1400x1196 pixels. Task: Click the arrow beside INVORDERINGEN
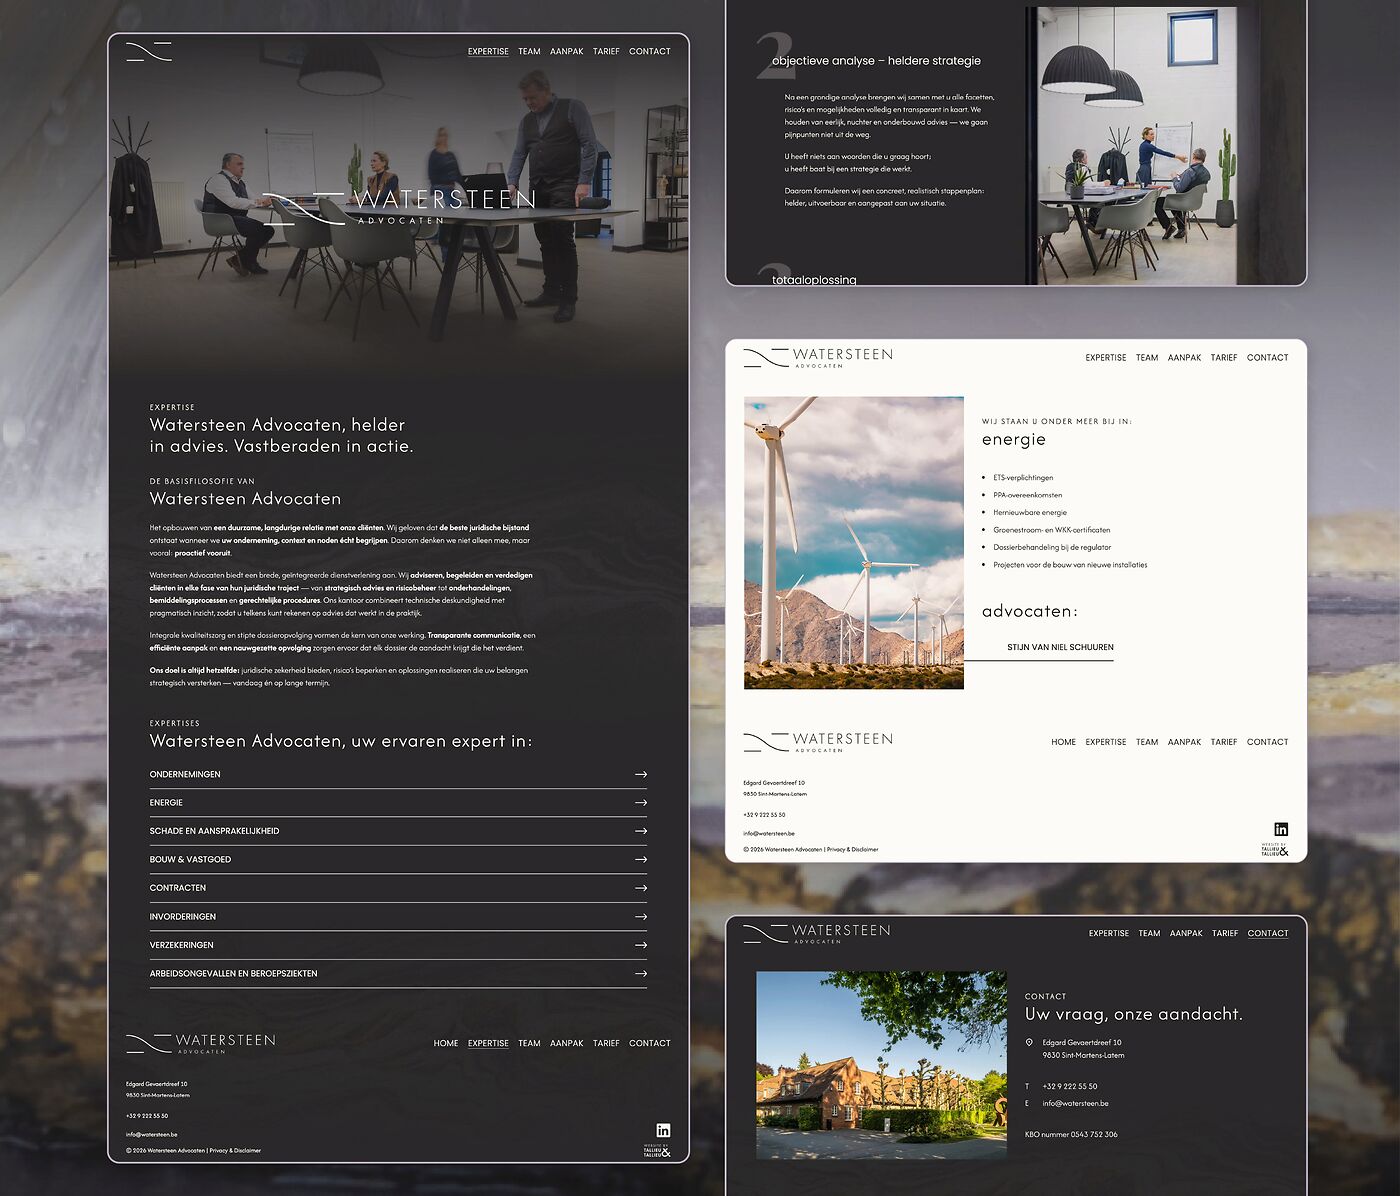[640, 916]
